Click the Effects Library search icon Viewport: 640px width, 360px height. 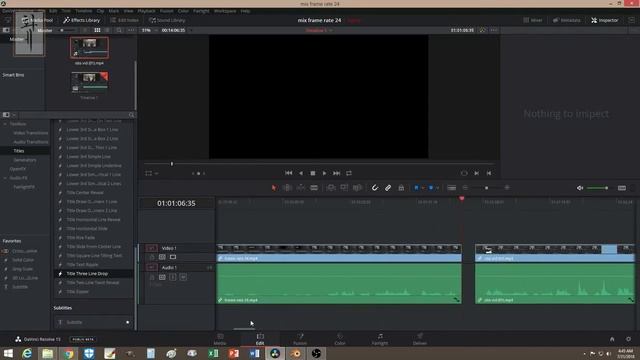pyautogui.click(x=131, y=115)
